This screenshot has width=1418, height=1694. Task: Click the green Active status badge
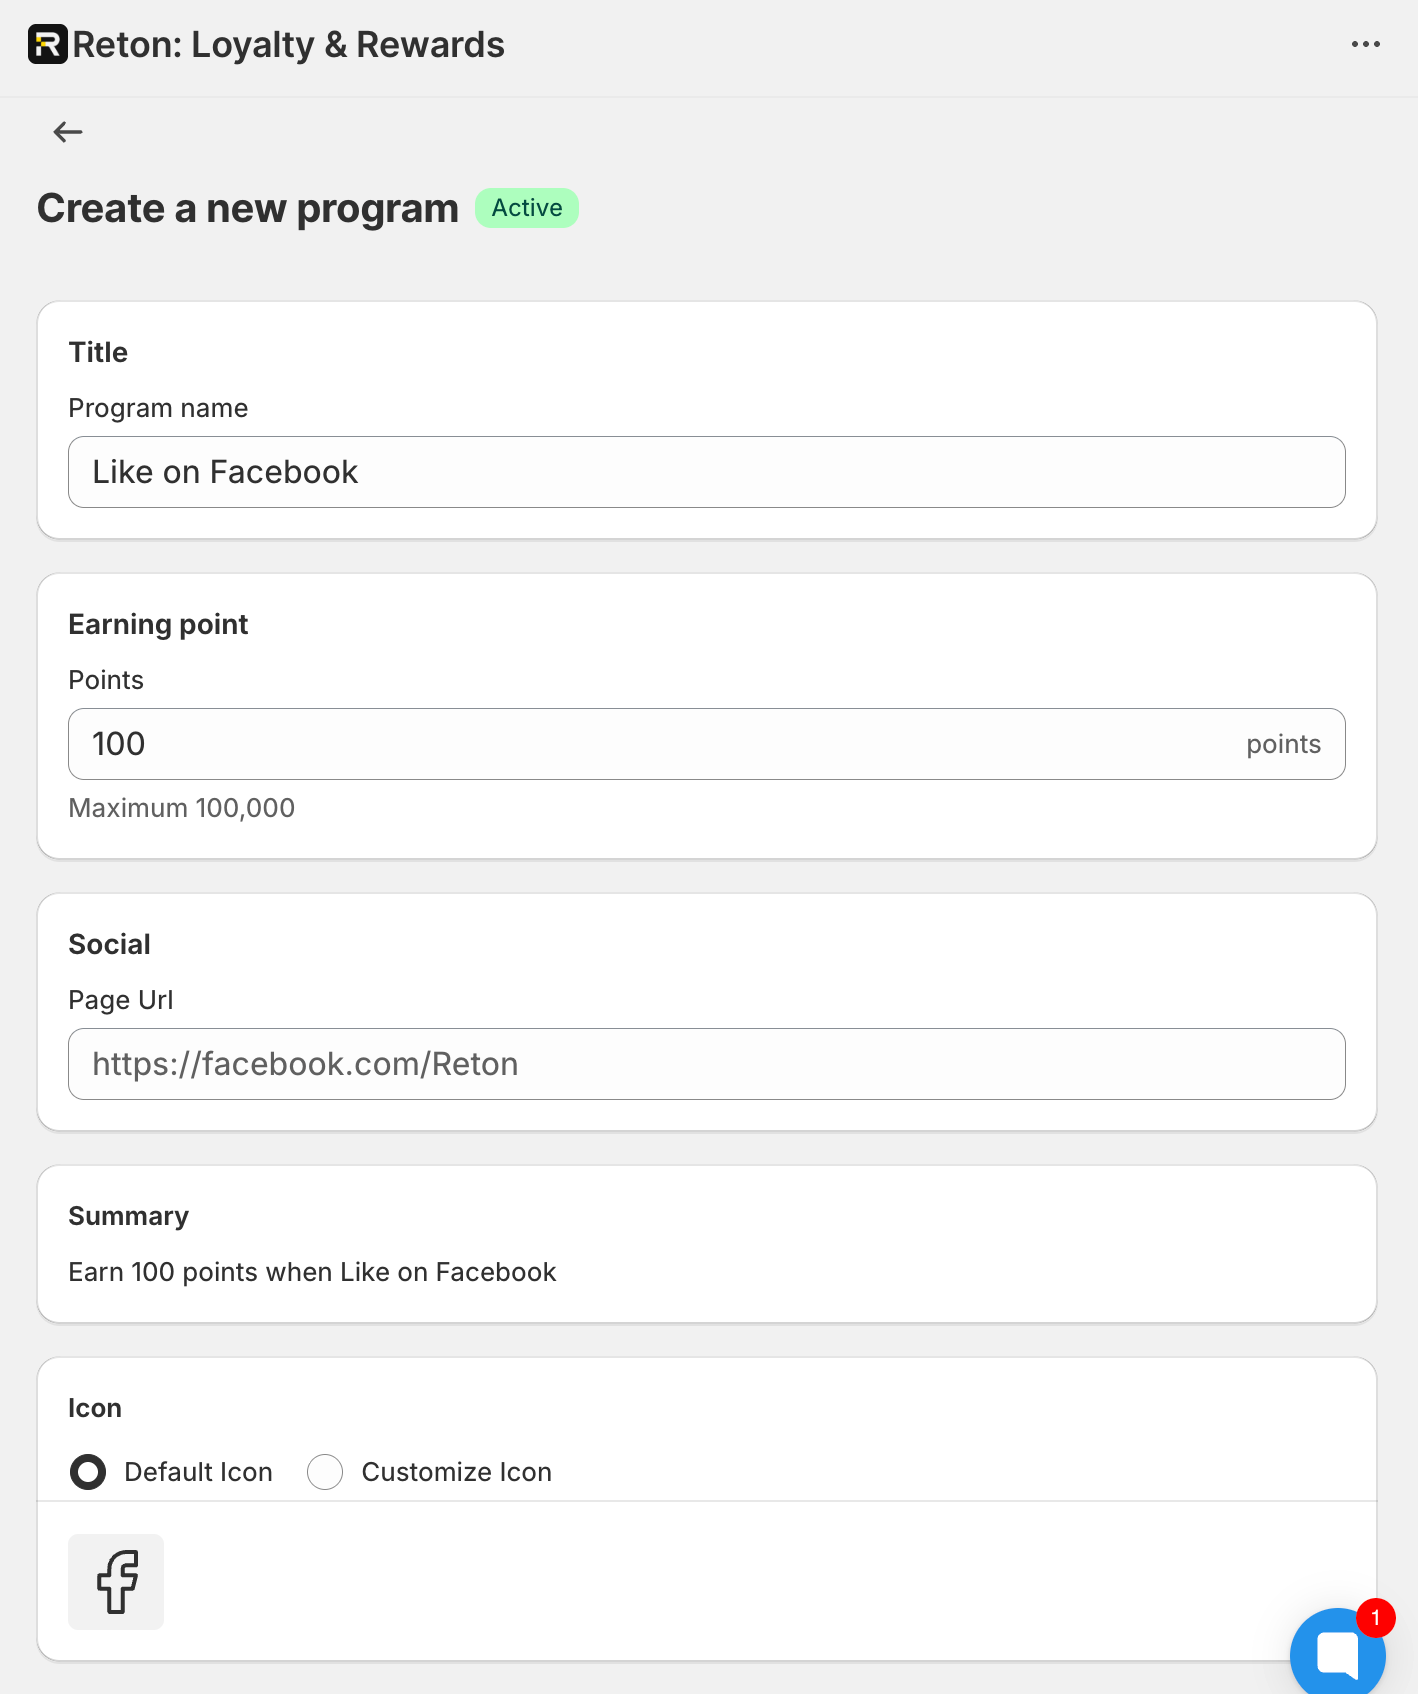click(527, 208)
